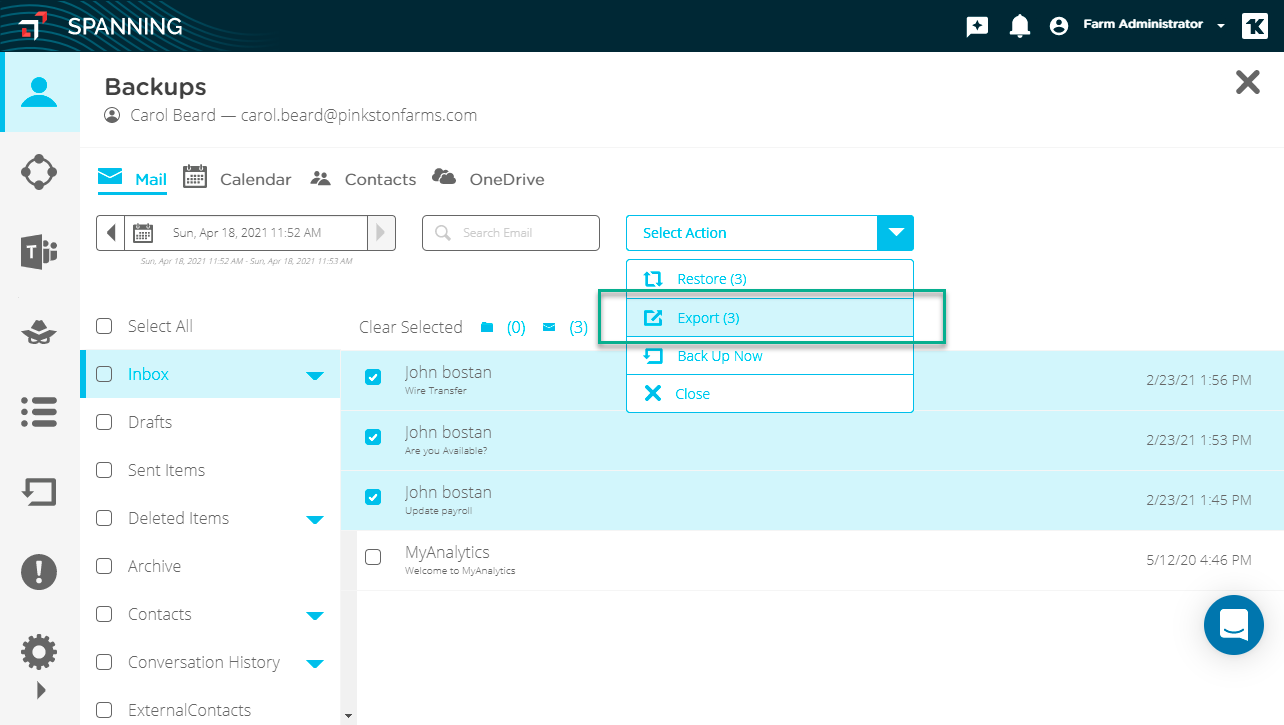The width and height of the screenshot is (1284, 725).
Task: Switch to the Contacts tab
Action: (363, 179)
